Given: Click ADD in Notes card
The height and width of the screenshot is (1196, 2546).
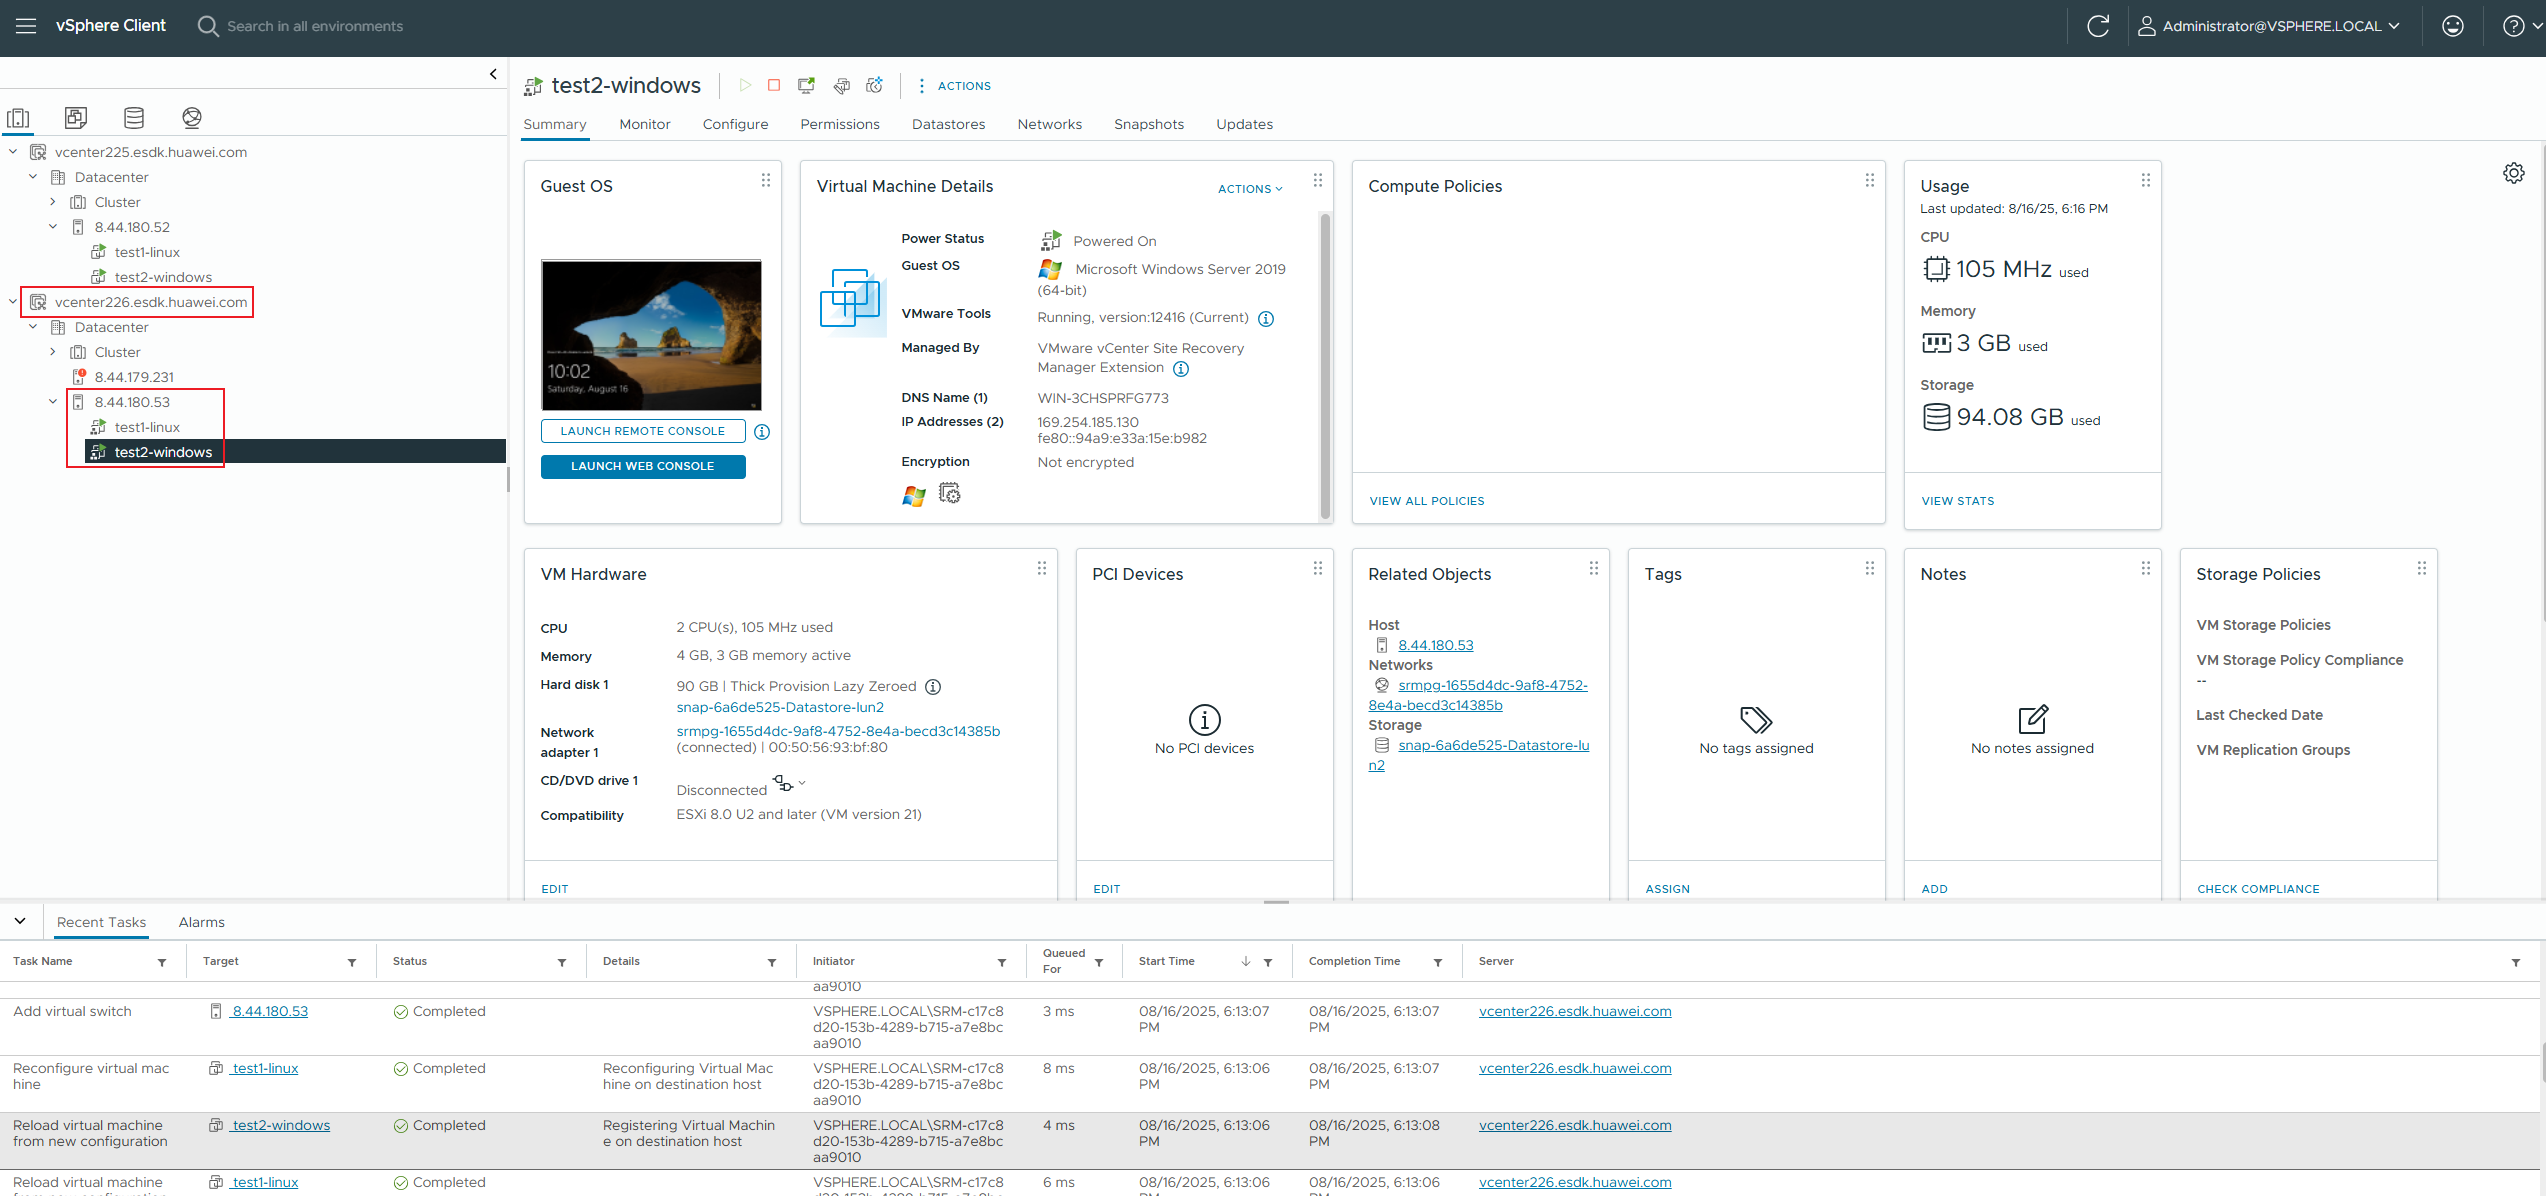Looking at the screenshot, I should point(1934,889).
